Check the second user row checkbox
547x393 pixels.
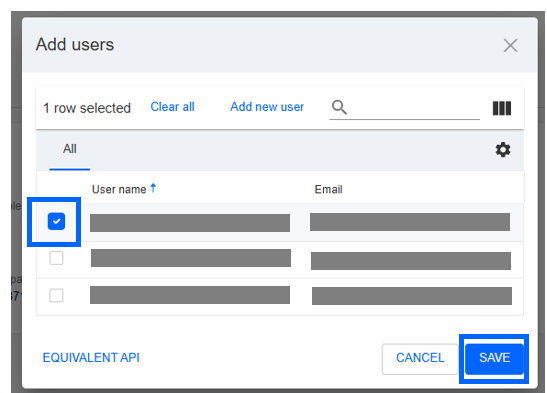tap(56, 258)
